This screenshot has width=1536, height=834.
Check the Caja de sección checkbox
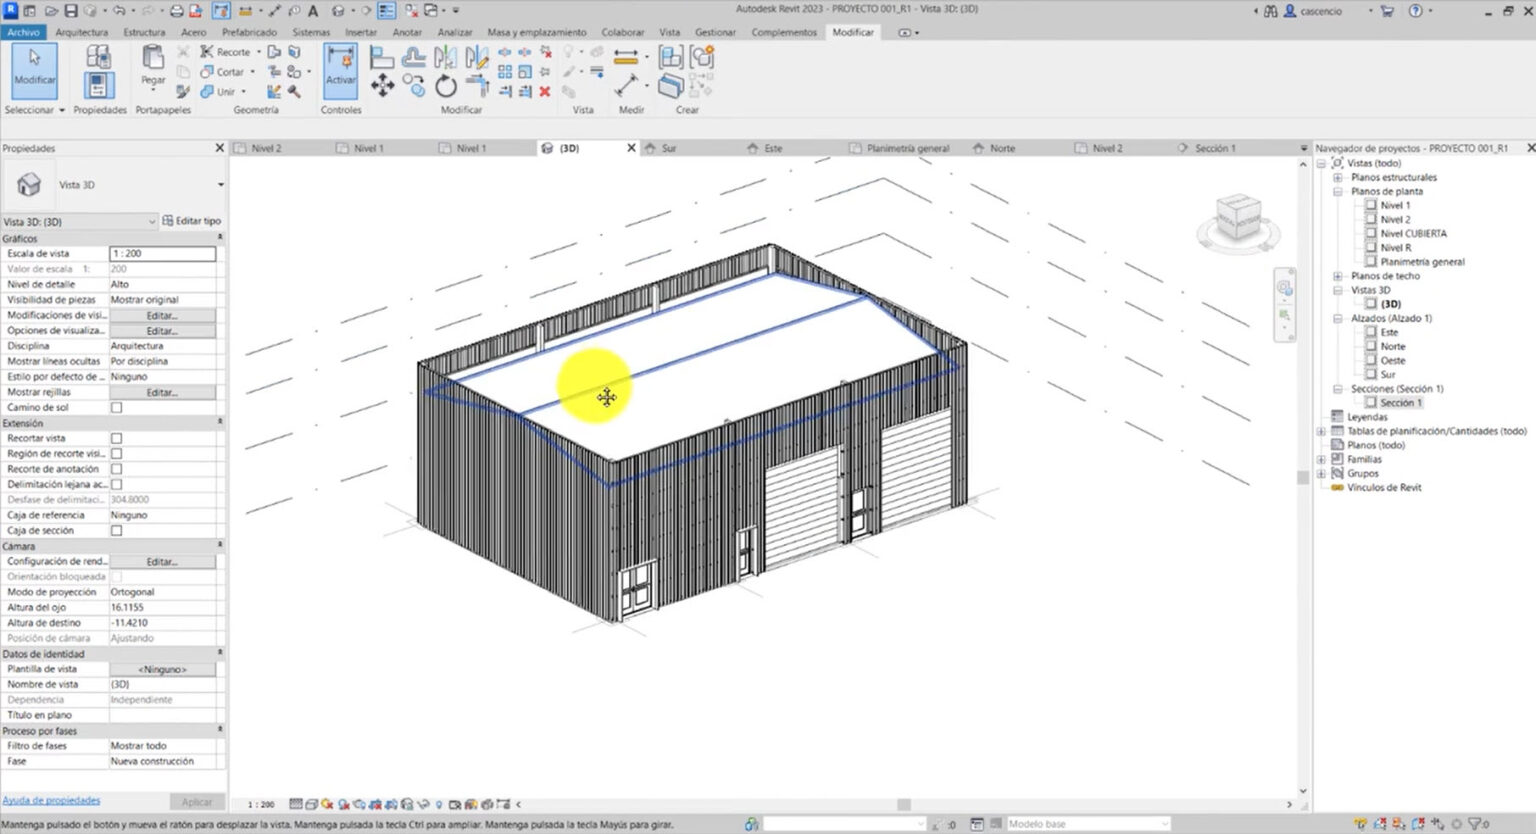point(116,531)
